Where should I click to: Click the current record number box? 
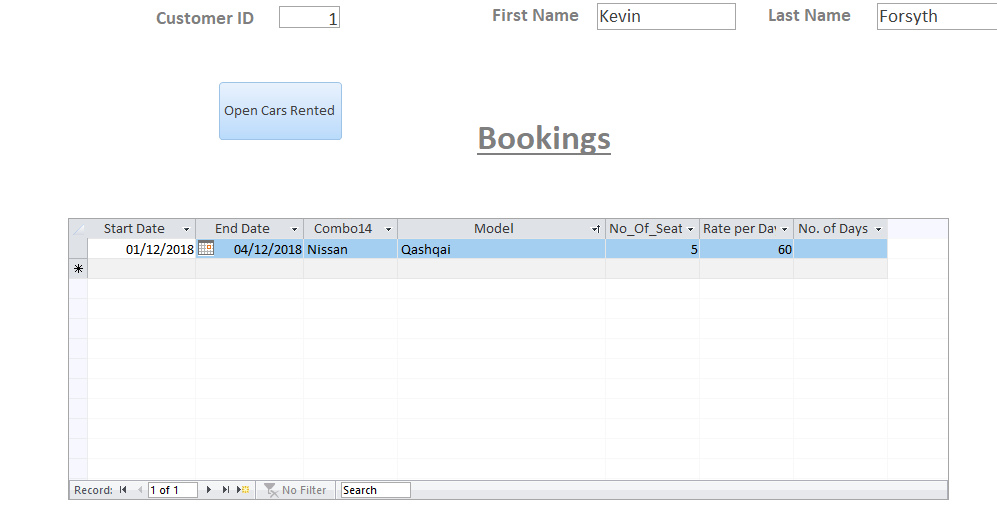tap(172, 490)
